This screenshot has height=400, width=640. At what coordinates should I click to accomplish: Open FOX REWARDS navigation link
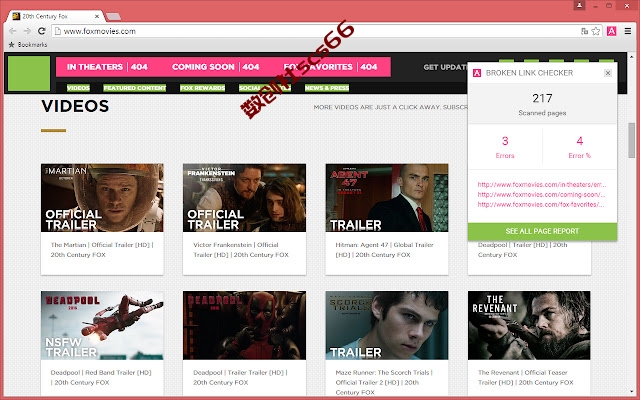[202, 88]
